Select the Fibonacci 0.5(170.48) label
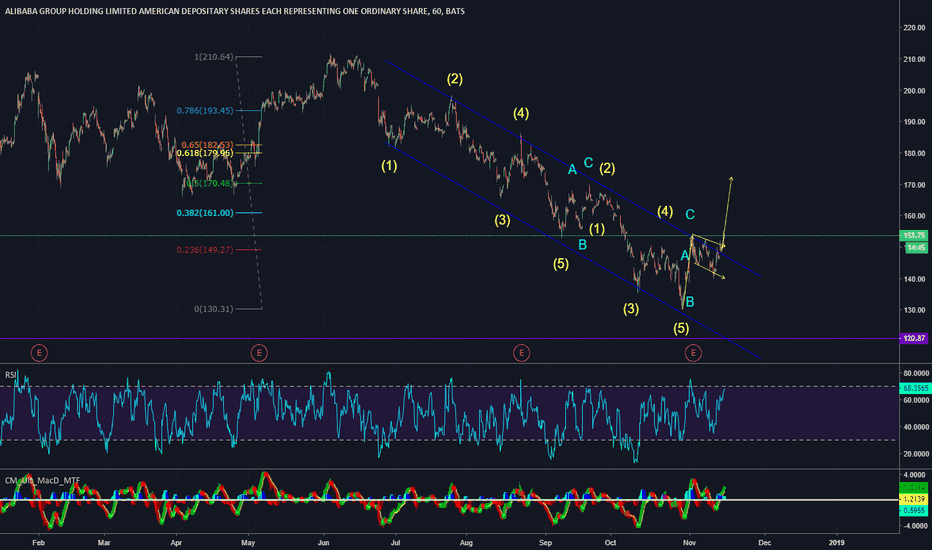932x550 pixels. tap(208, 183)
